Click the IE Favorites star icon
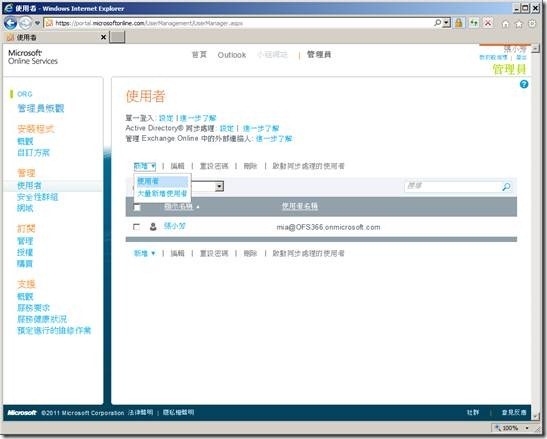The image size is (547, 439). [x=519, y=24]
